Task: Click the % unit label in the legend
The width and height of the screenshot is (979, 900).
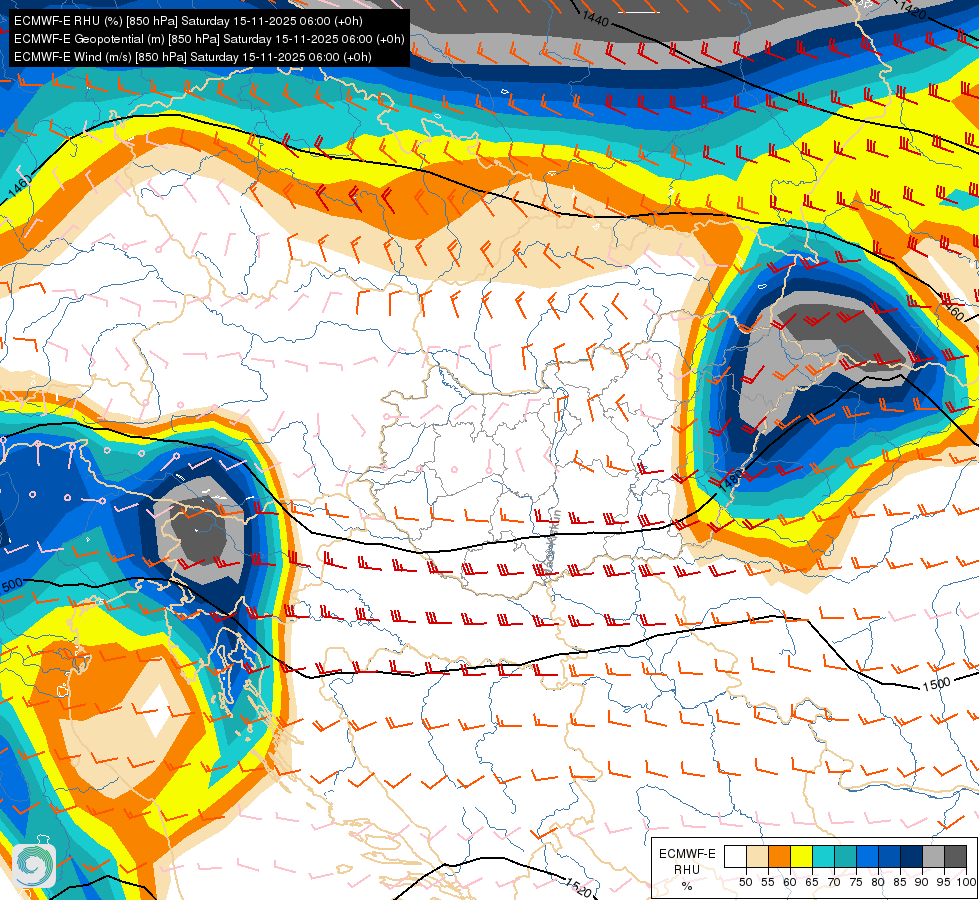Action: [x=687, y=886]
